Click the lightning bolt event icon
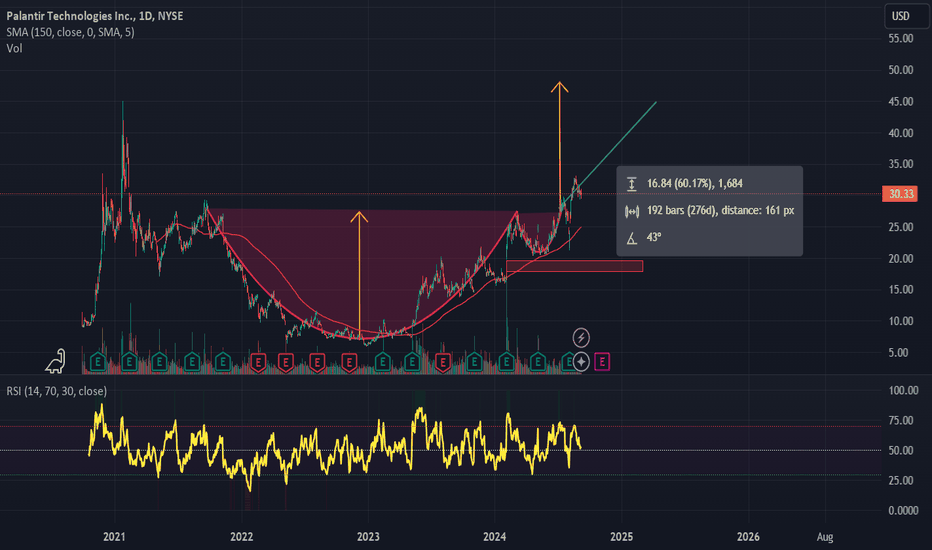Image resolution: width=932 pixels, height=550 pixels. [581, 338]
